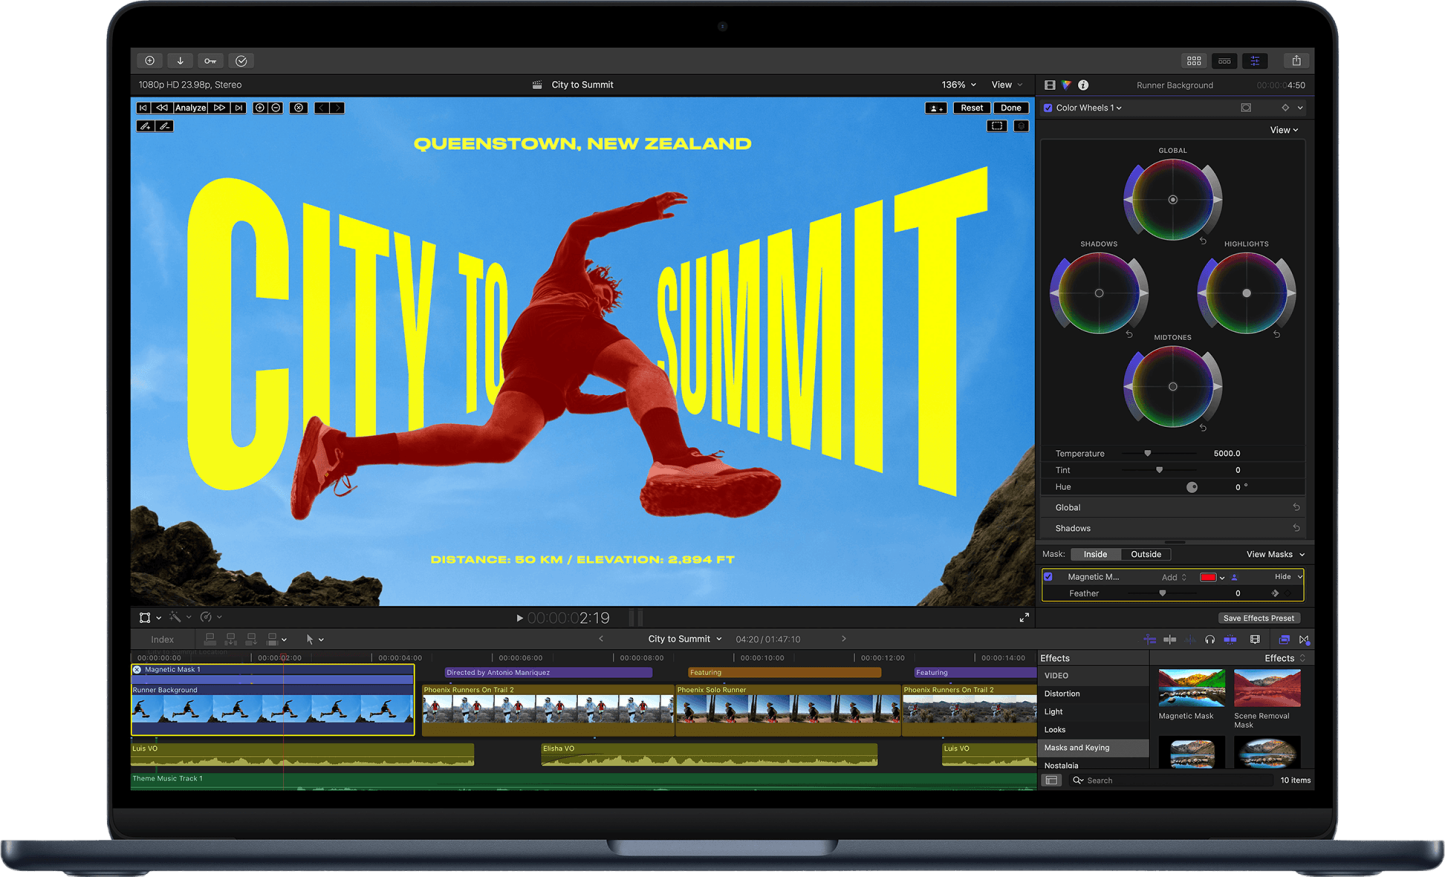Select the Scene Removal Mask thumbnail
Viewport: 1445px width, 877px height.
coord(1267,688)
